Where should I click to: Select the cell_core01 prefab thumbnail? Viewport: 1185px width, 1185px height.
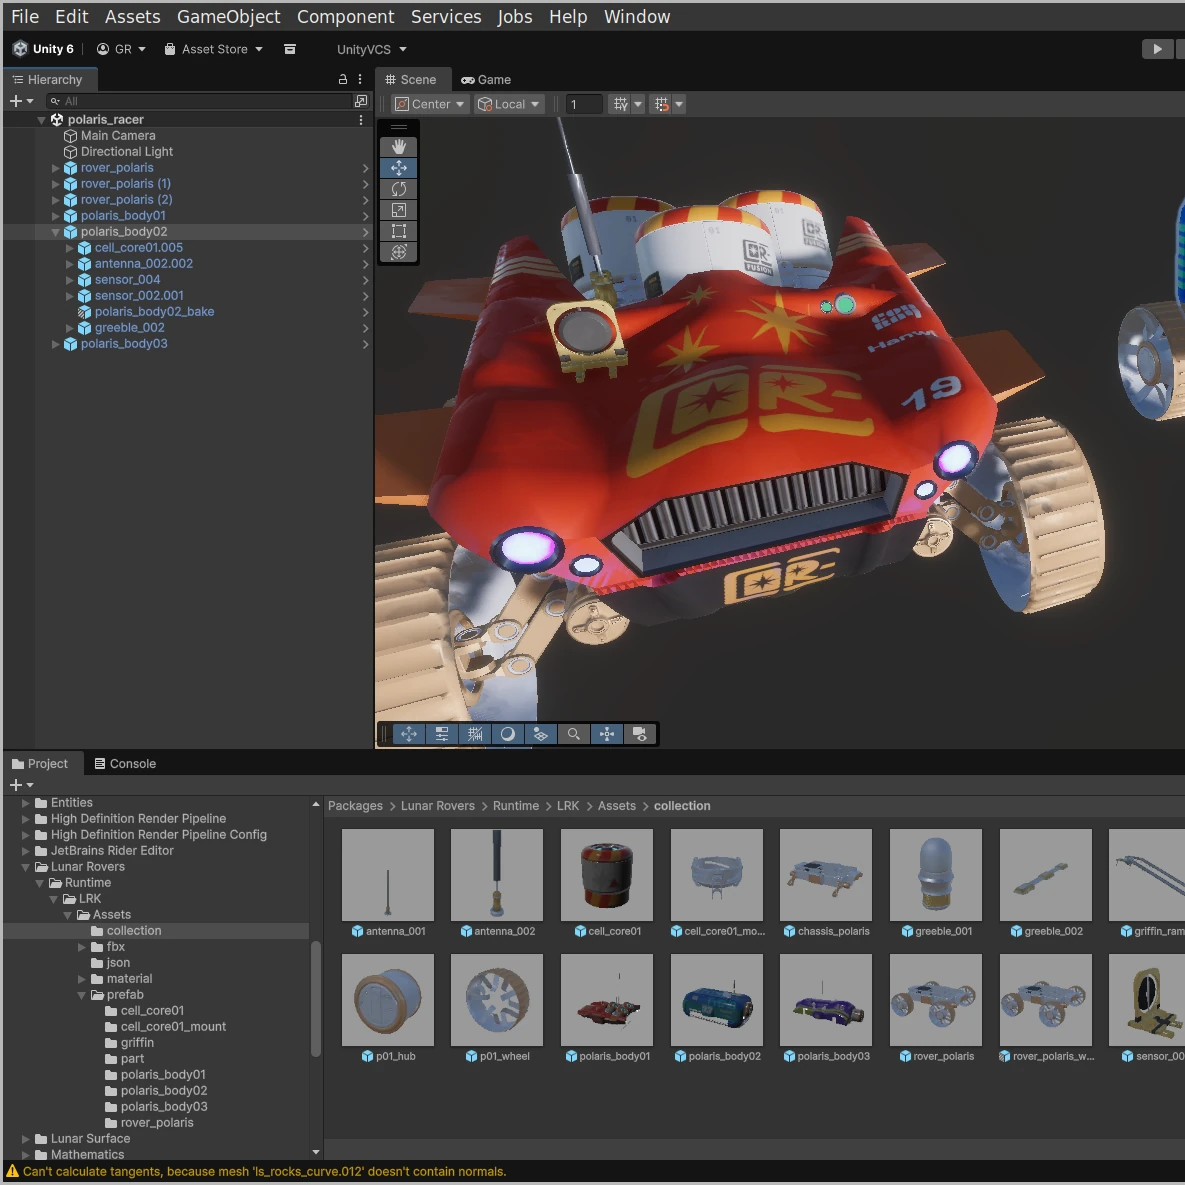tap(607, 875)
